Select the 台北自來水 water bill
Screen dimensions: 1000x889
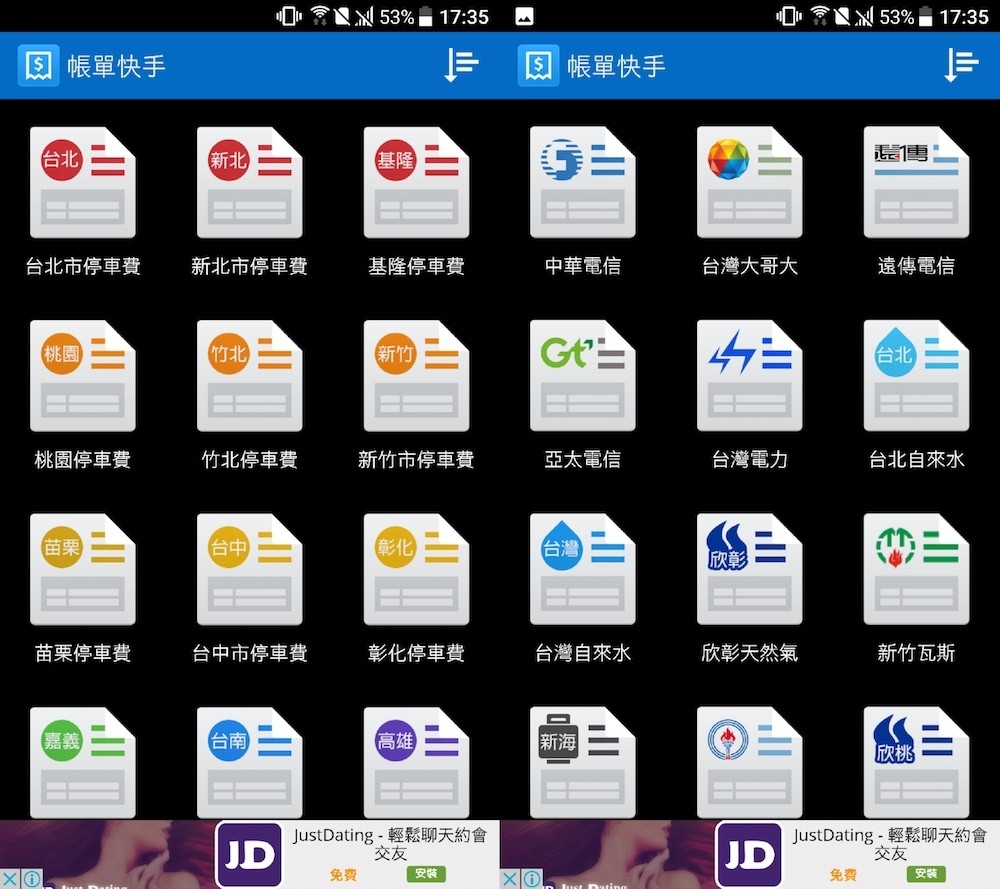pyautogui.click(x=916, y=376)
